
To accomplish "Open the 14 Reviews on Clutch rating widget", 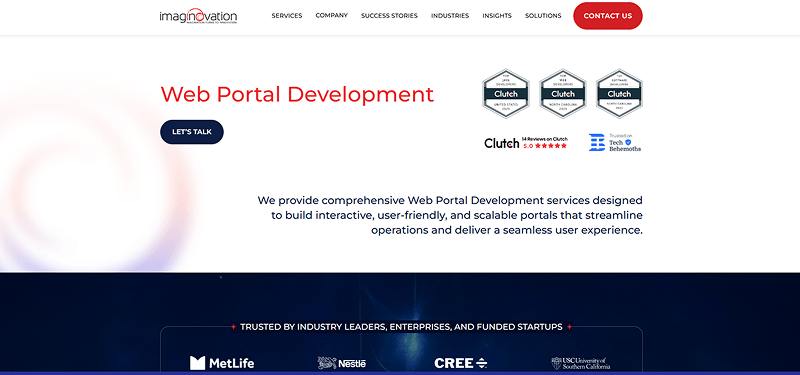I will [526, 143].
